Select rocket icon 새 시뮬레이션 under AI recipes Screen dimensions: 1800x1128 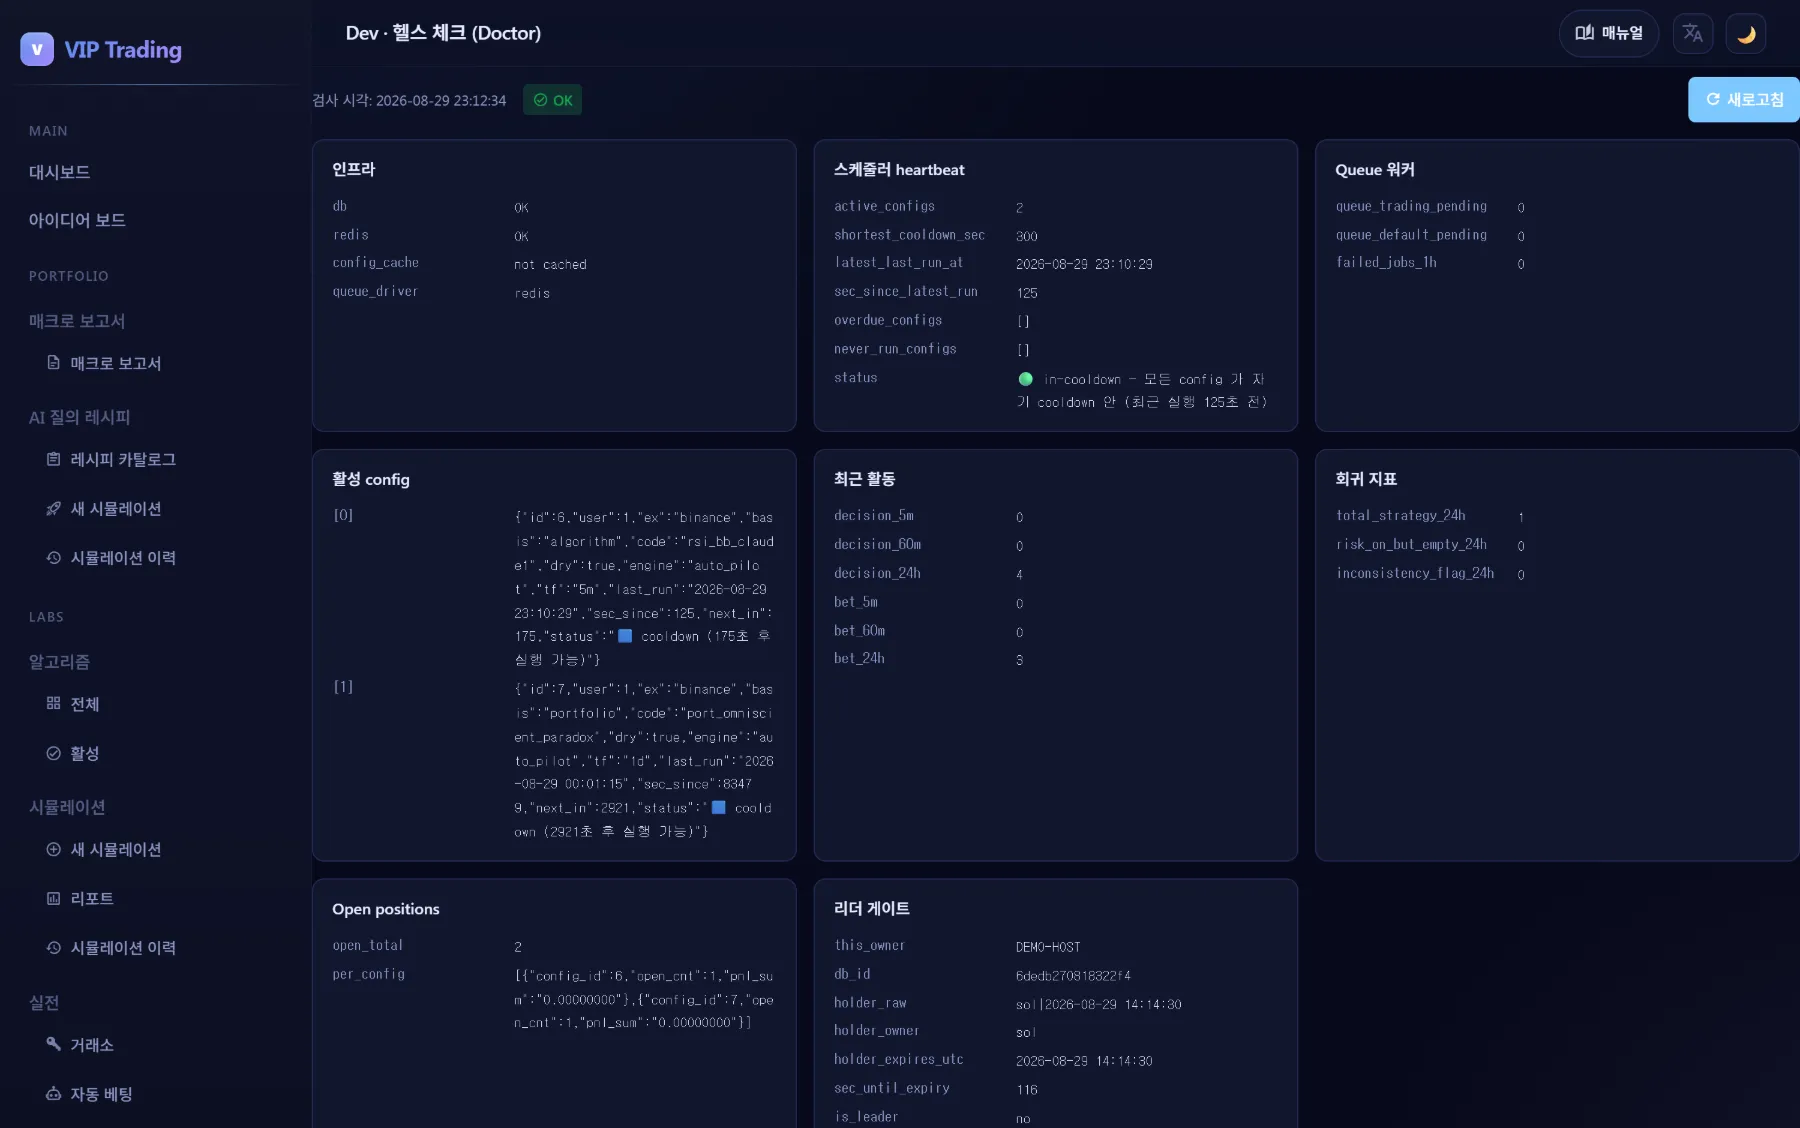pyautogui.click(x=104, y=508)
